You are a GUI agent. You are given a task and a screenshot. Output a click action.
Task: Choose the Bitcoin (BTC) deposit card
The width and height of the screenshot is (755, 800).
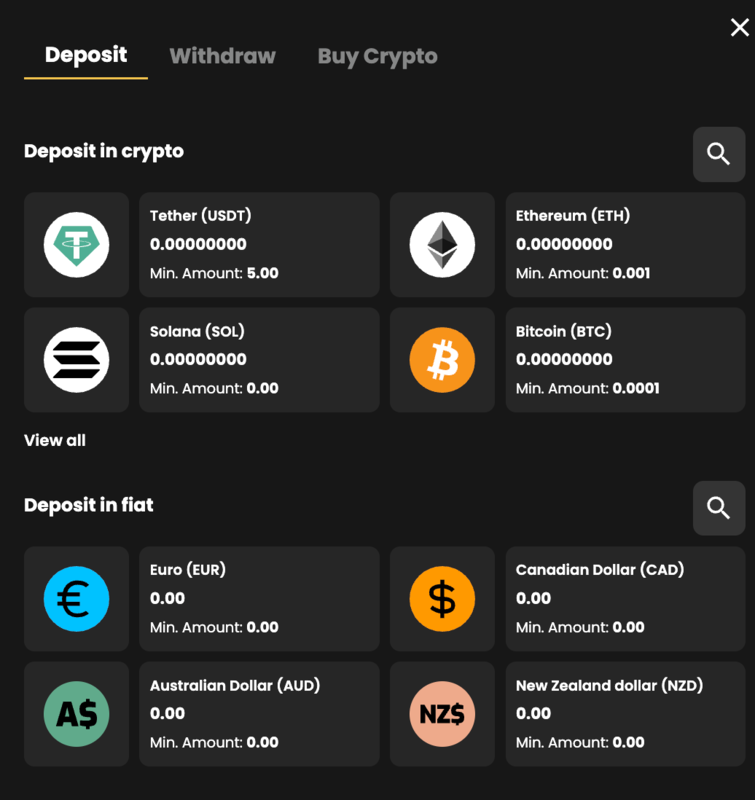pyautogui.click(x=625, y=360)
